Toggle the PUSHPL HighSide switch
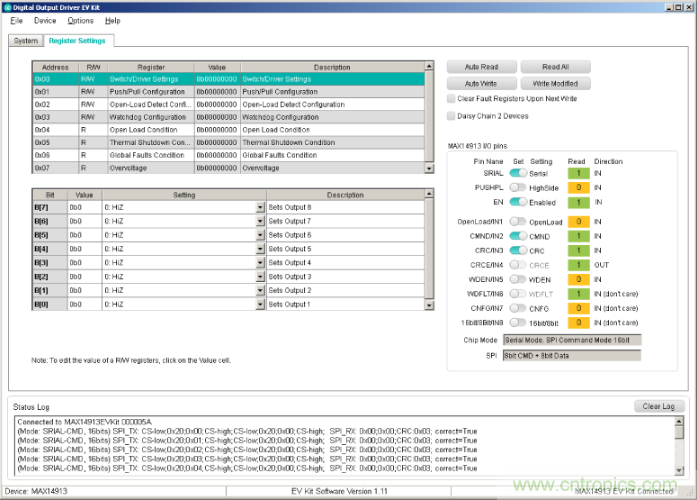 (x=518, y=187)
